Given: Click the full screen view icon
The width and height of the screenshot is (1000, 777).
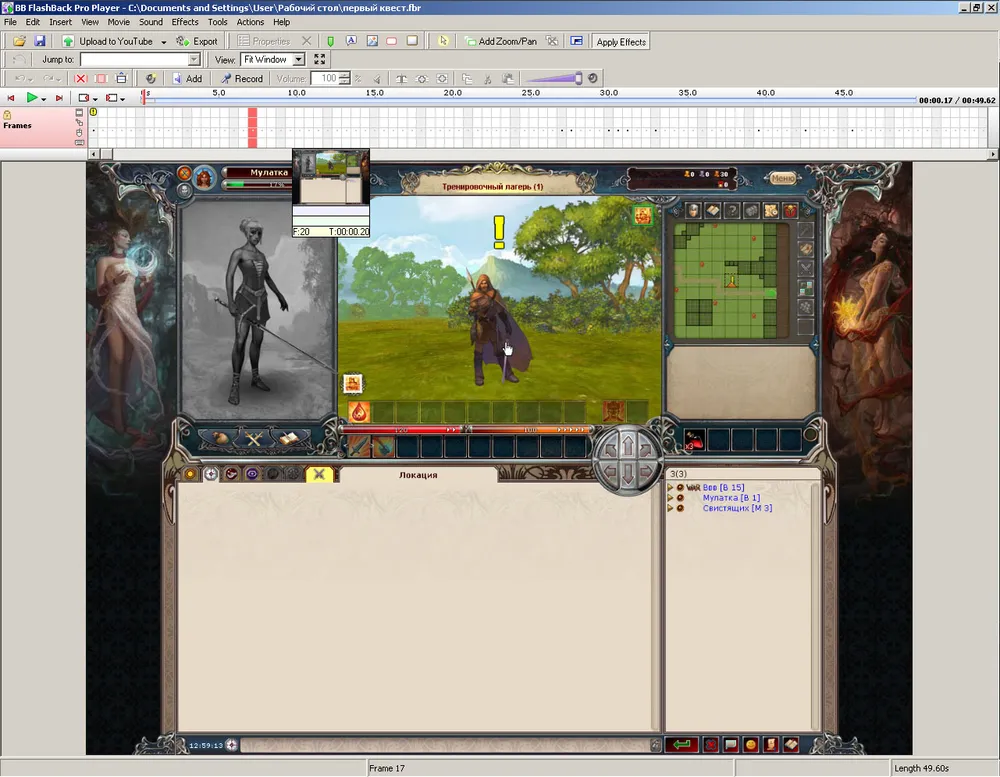Looking at the screenshot, I should (x=319, y=60).
